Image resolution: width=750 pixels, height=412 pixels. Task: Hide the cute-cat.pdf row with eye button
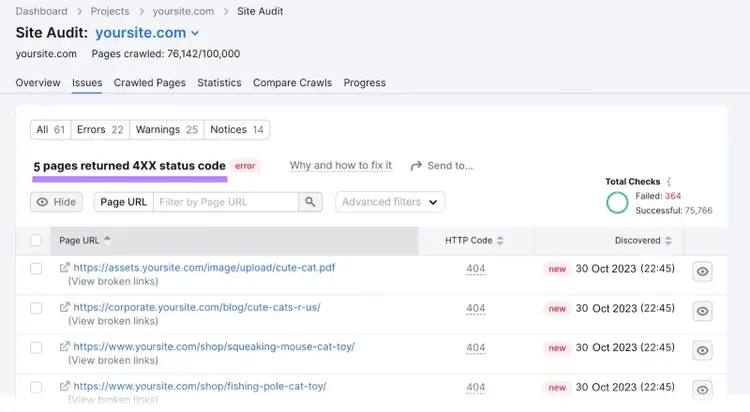click(x=702, y=271)
